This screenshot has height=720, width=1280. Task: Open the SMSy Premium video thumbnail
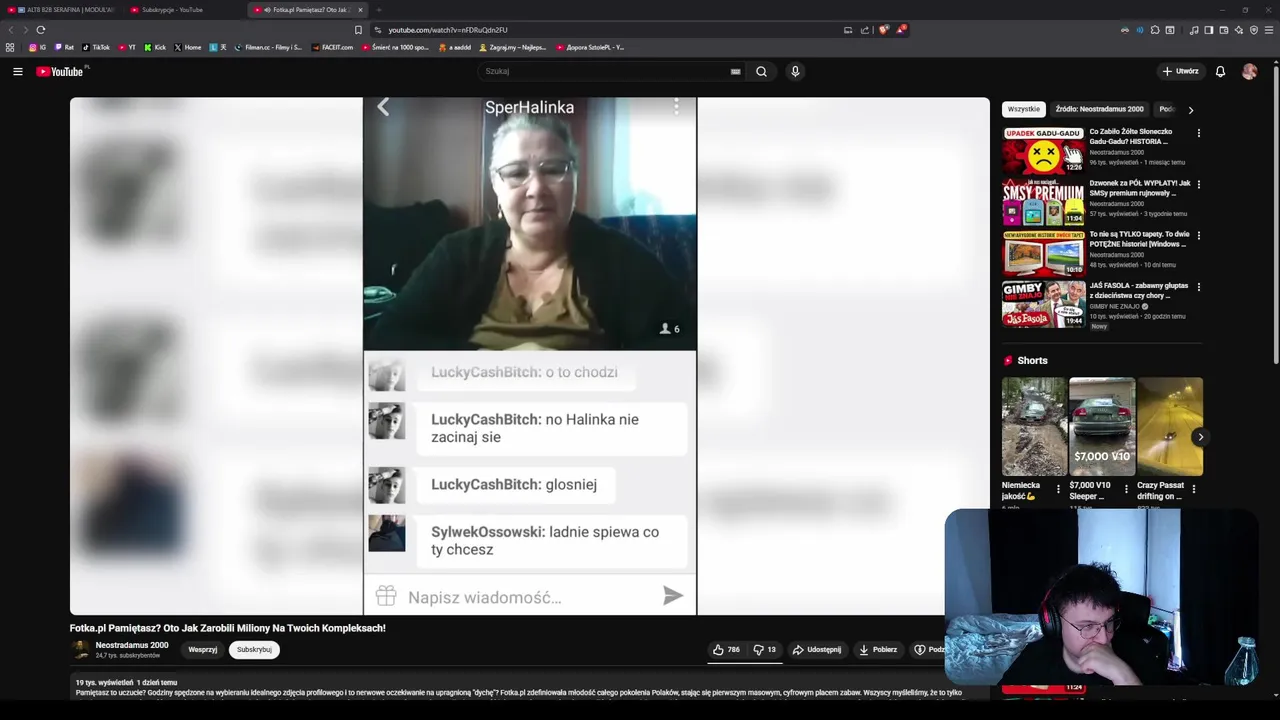(x=1043, y=201)
